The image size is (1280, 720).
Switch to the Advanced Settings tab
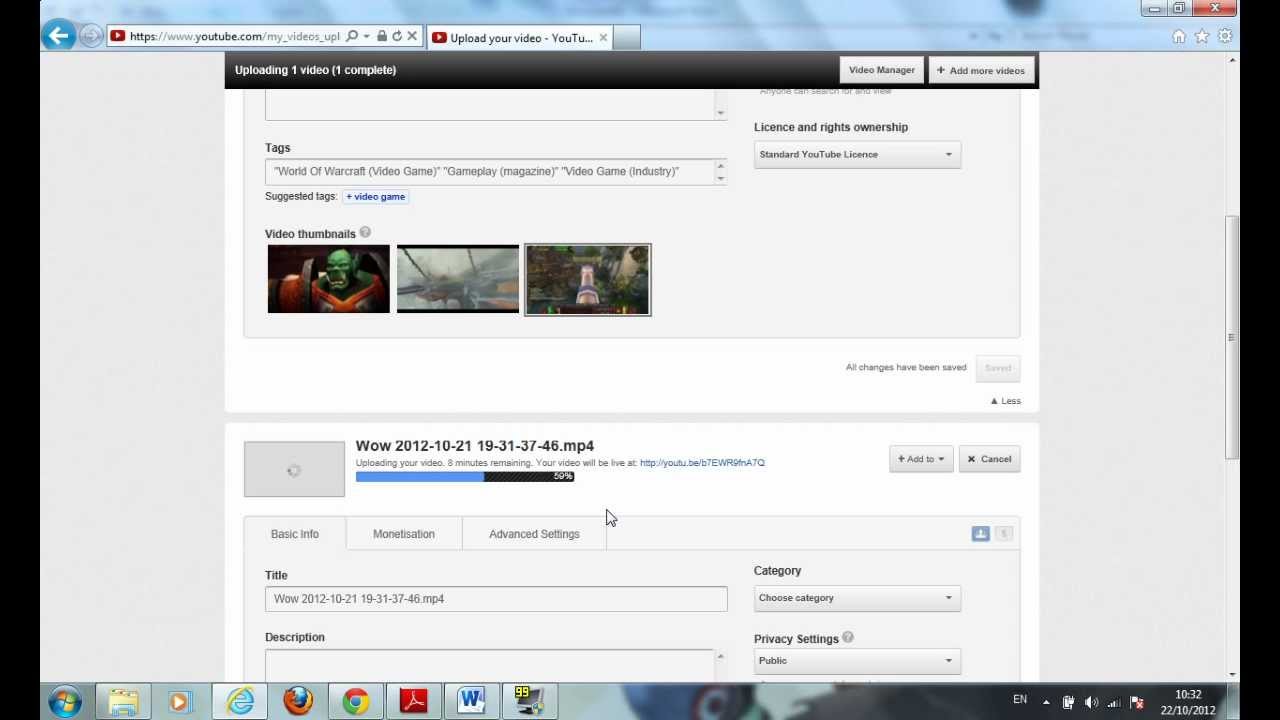(534, 534)
